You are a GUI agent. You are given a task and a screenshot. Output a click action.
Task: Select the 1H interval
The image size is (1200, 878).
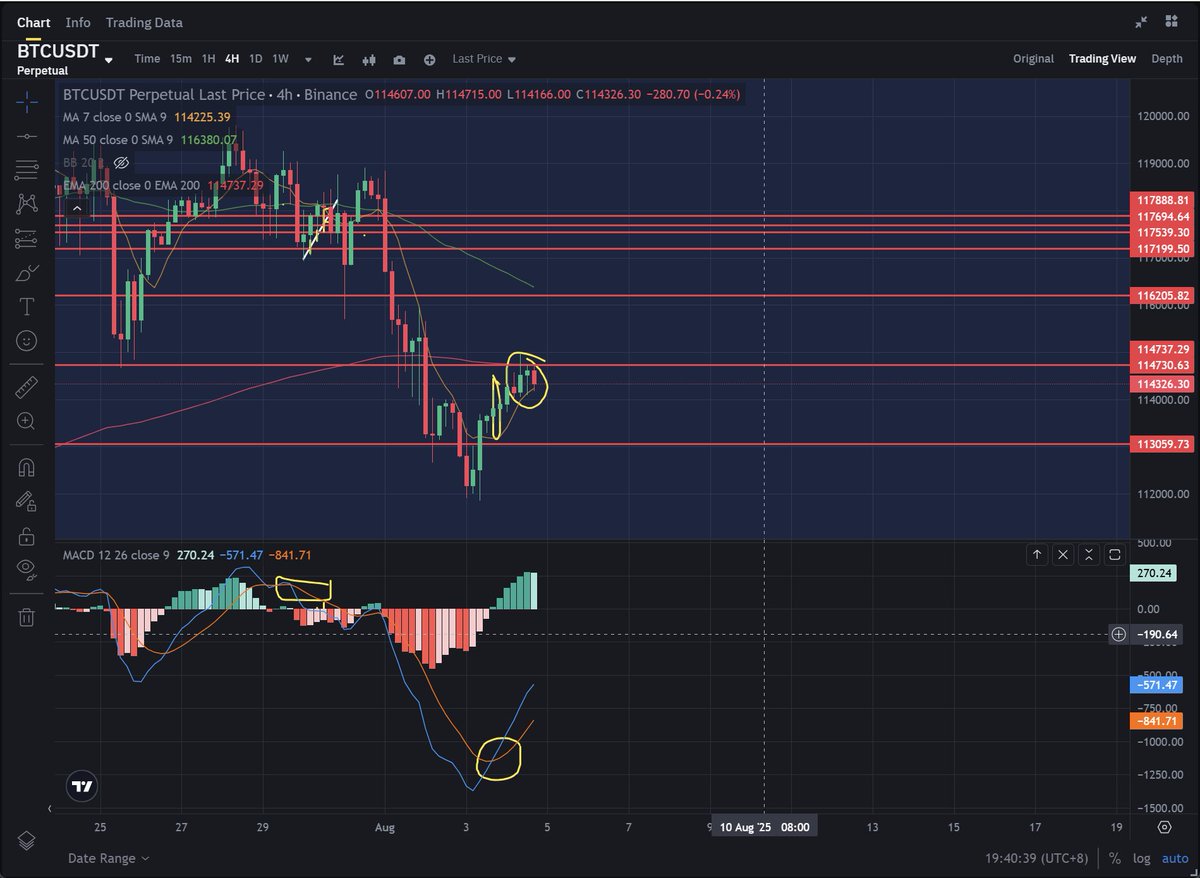[x=208, y=59]
